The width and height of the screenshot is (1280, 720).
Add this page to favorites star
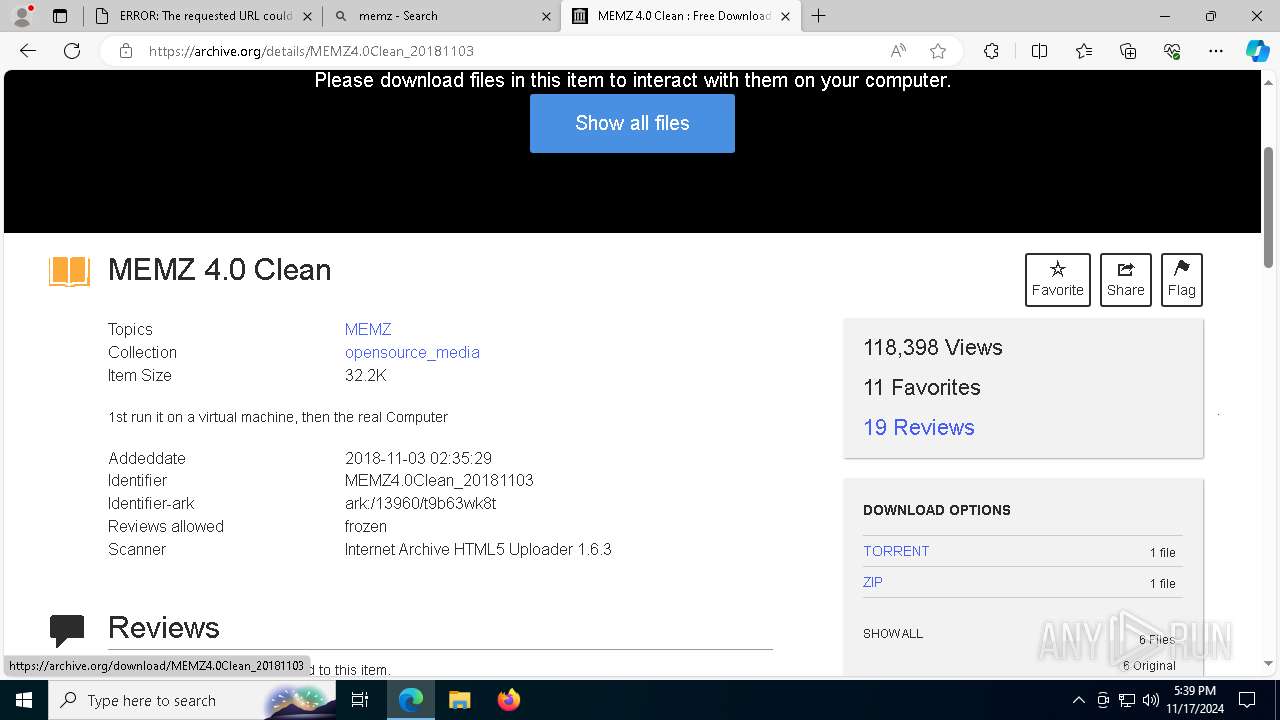tap(937, 51)
